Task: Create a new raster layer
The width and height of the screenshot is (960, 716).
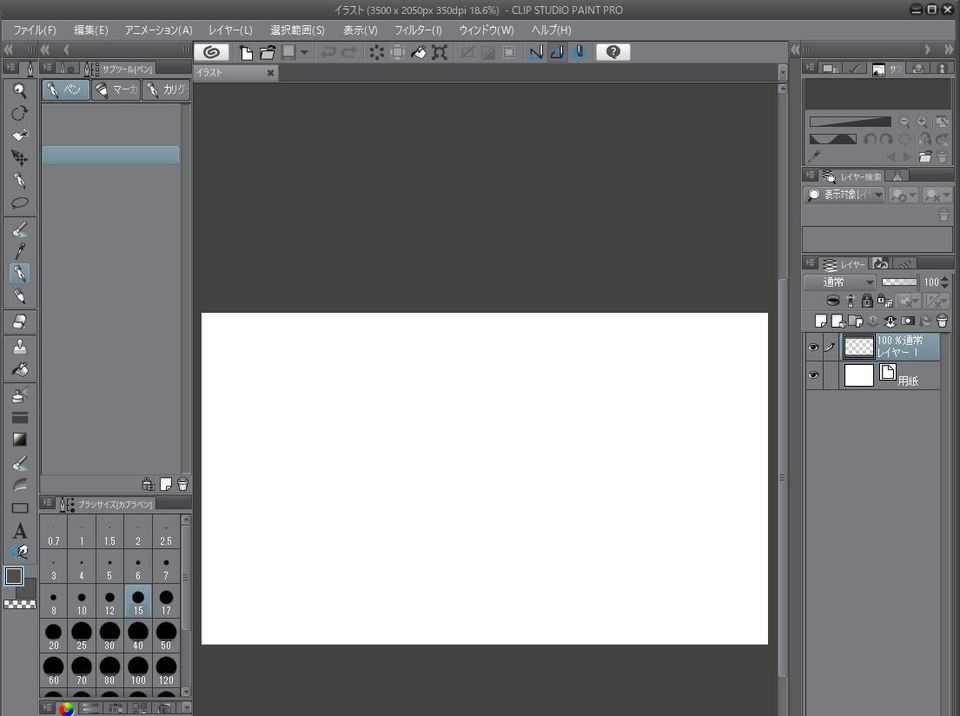Action: [x=820, y=320]
